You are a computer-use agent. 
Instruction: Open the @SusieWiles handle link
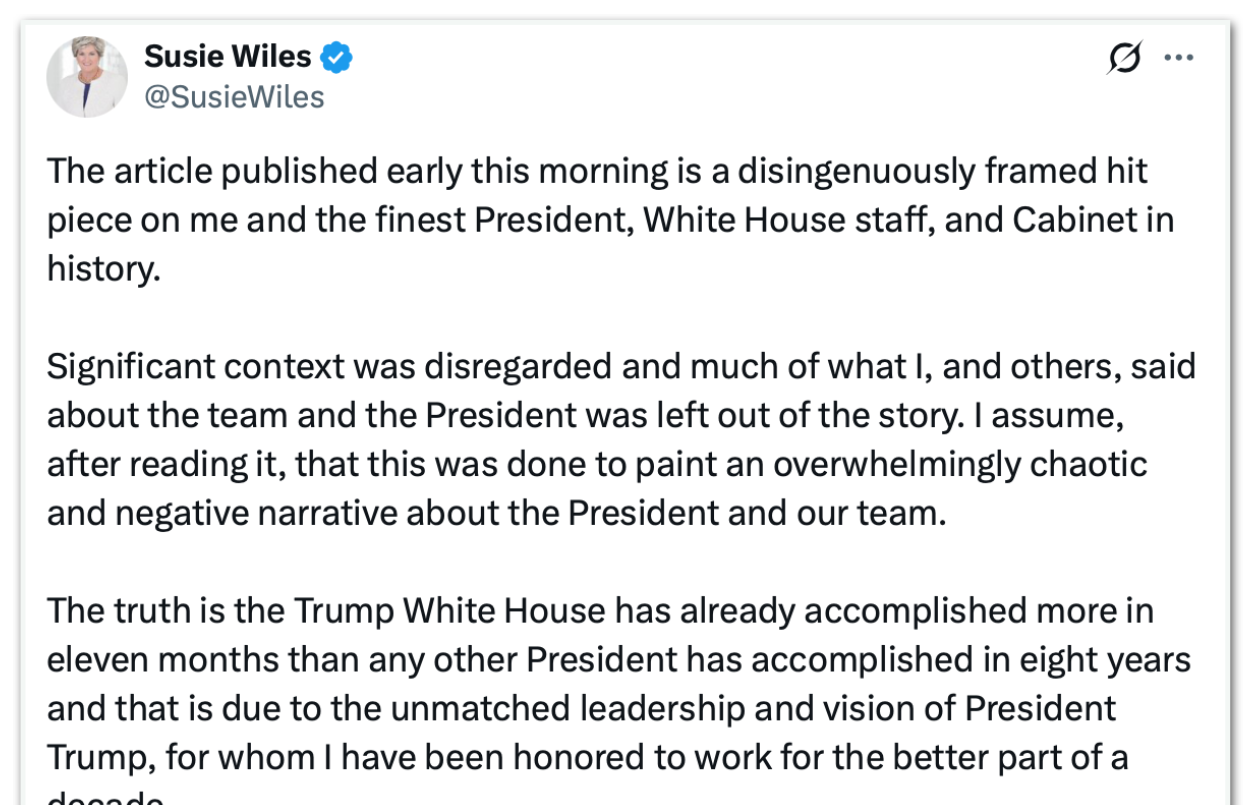[234, 97]
